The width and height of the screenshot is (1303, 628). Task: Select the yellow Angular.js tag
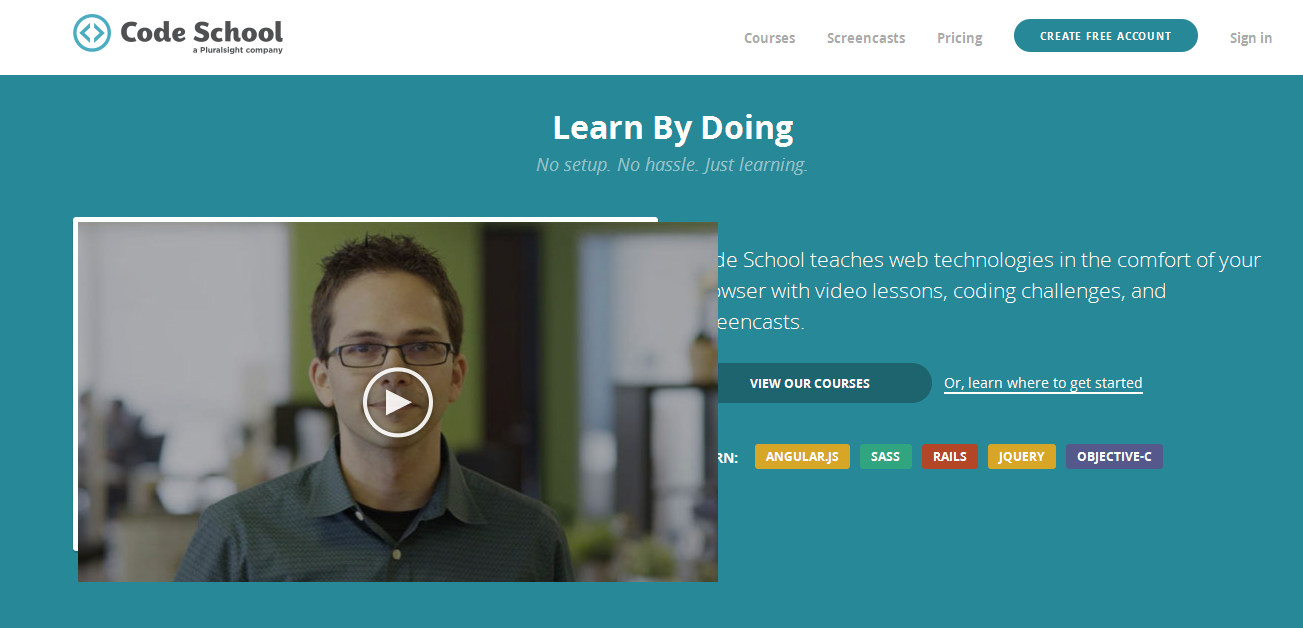coord(802,456)
